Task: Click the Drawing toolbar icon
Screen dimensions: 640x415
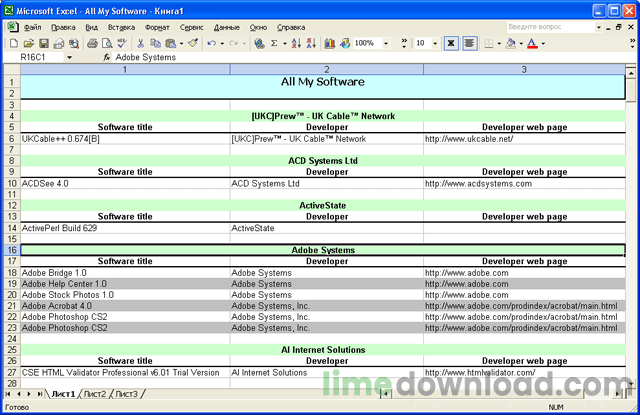Action: click(345, 43)
